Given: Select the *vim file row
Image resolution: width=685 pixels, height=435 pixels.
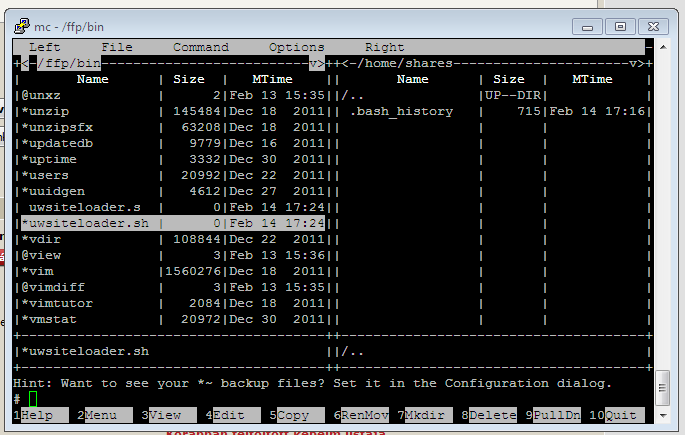Looking at the screenshot, I should [173, 271].
